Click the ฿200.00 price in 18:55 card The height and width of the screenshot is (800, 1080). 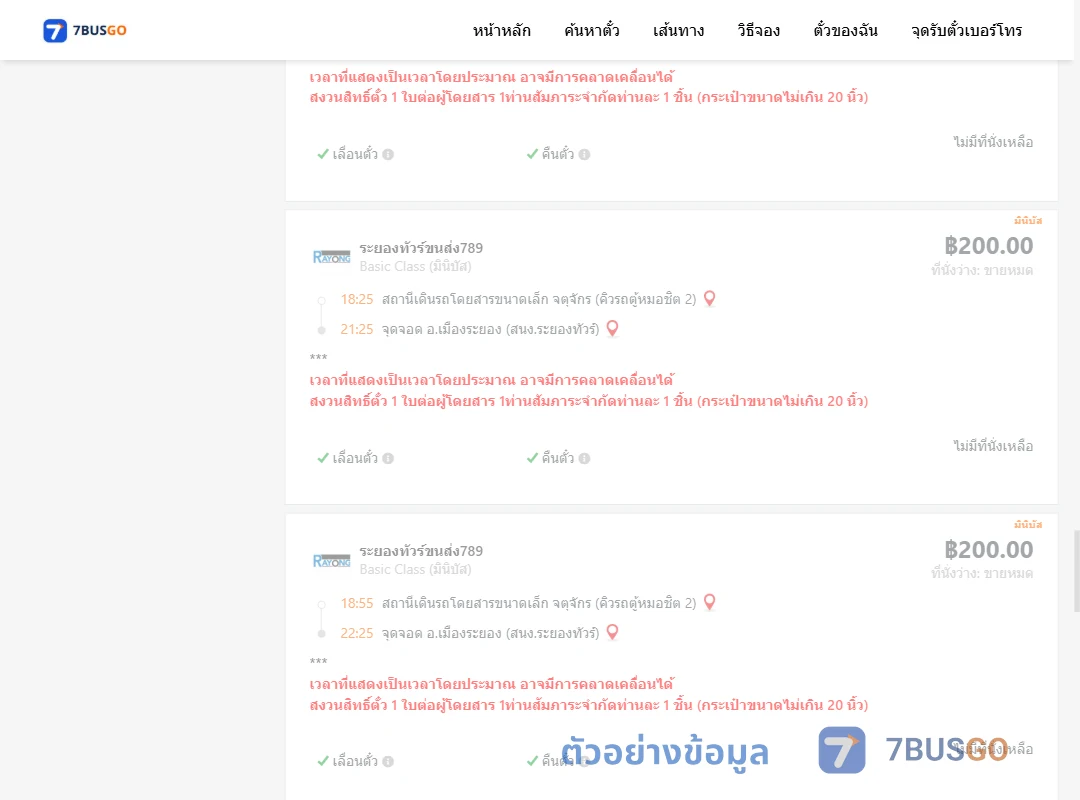tap(988, 550)
